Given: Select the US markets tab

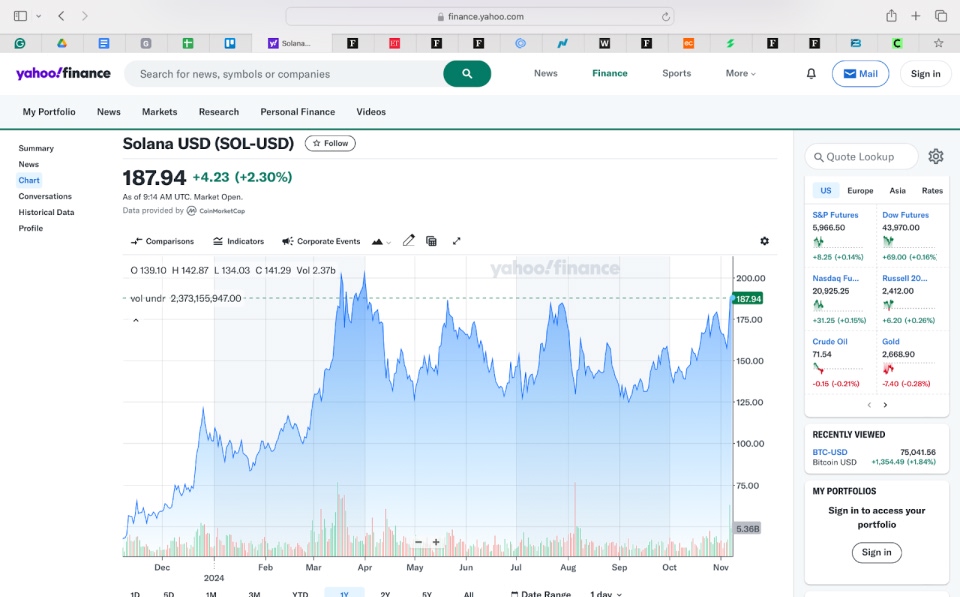Looking at the screenshot, I should pyautogui.click(x=825, y=190).
